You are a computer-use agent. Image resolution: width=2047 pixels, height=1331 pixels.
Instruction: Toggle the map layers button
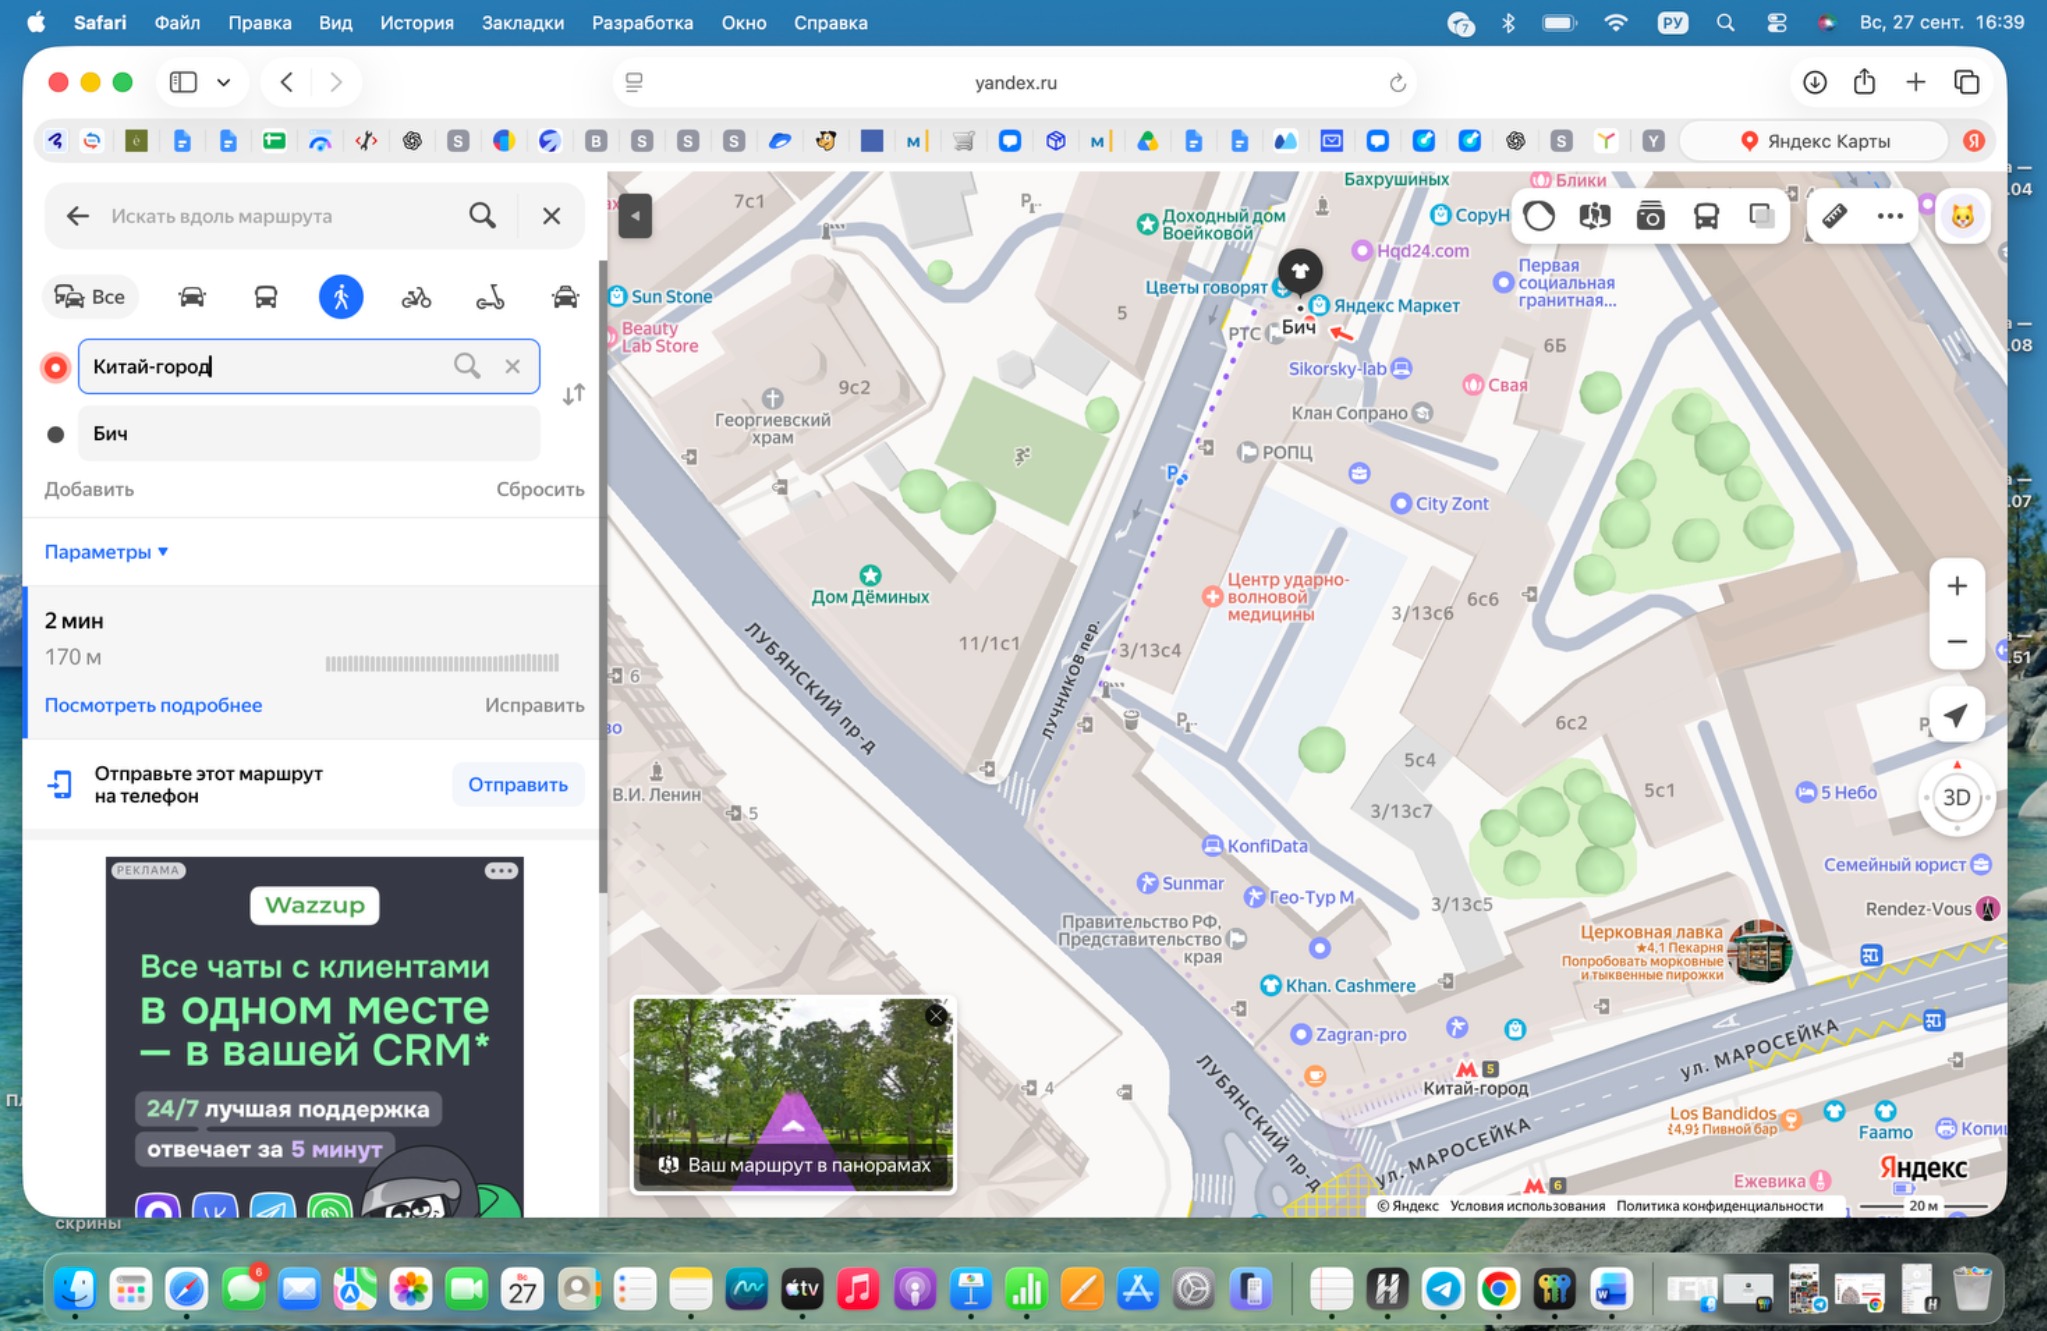pos(1761,215)
